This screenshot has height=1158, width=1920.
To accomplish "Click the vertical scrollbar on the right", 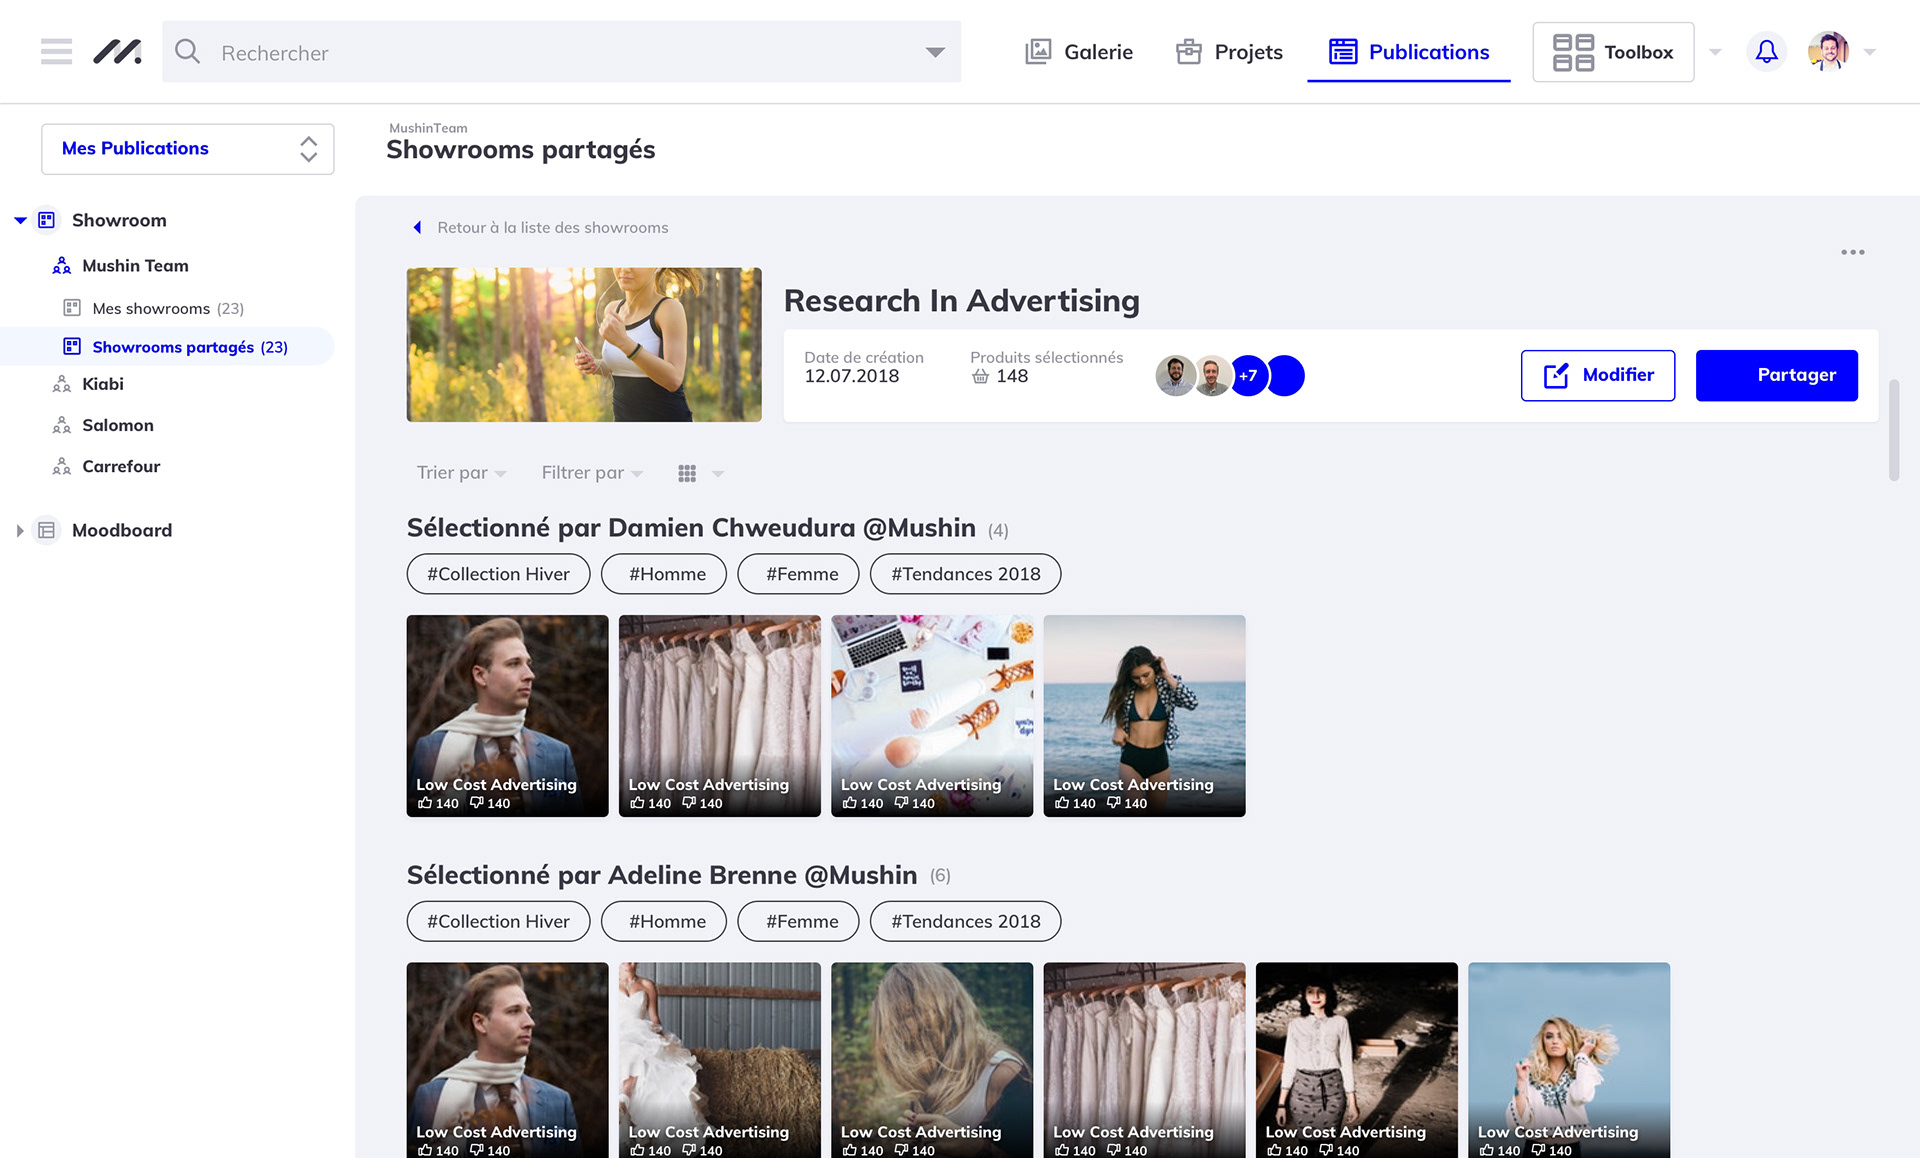I will [1893, 430].
